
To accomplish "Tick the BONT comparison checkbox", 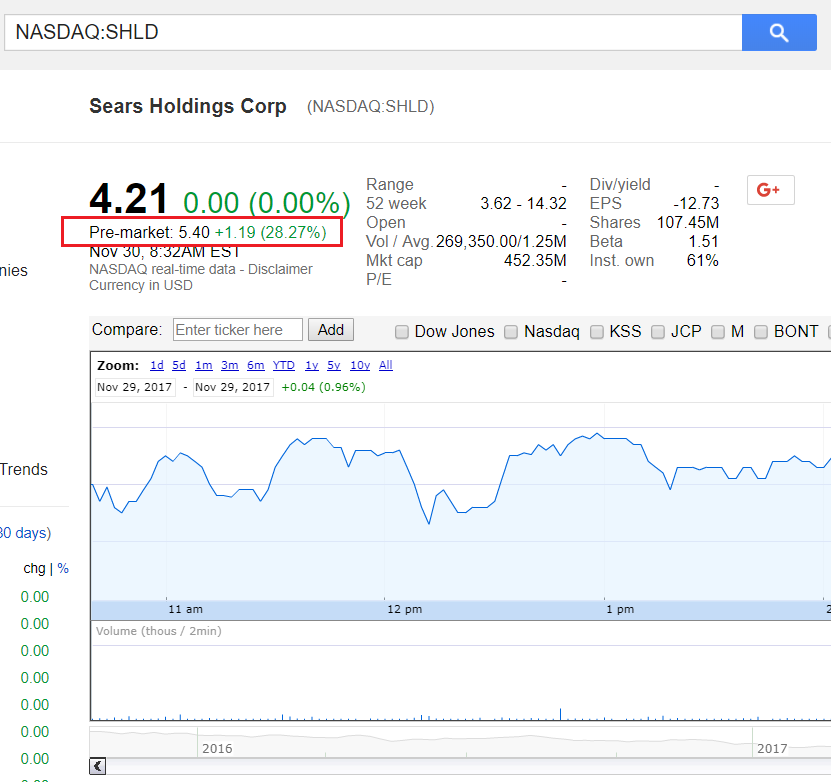I will (x=761, y=332).
